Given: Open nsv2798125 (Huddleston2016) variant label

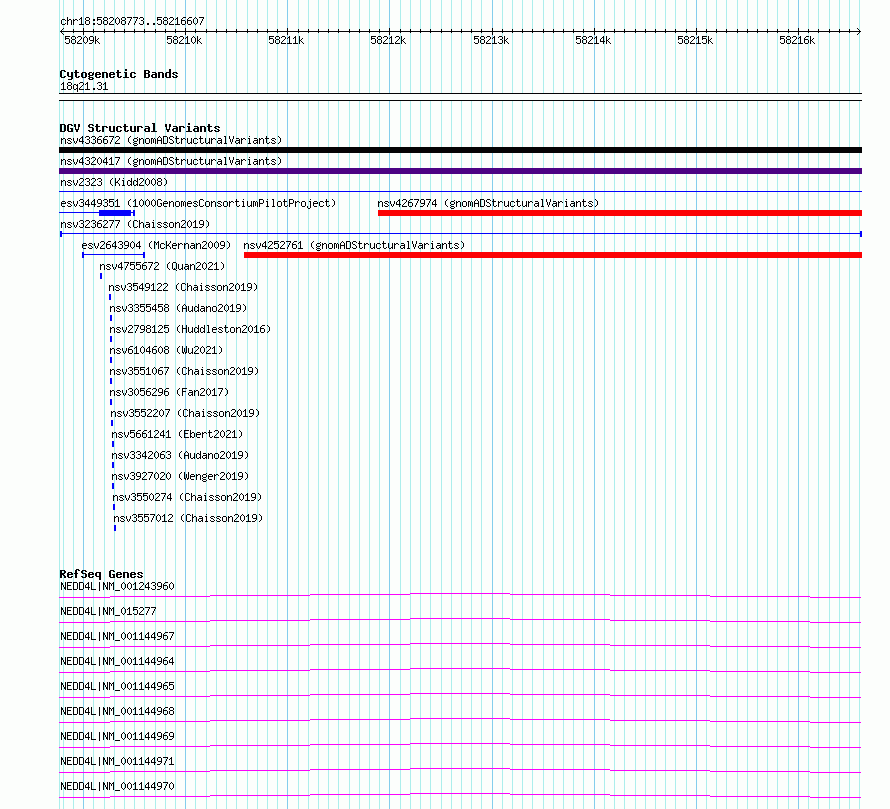Looking at the screenshot, I should [x=190, y=329].
